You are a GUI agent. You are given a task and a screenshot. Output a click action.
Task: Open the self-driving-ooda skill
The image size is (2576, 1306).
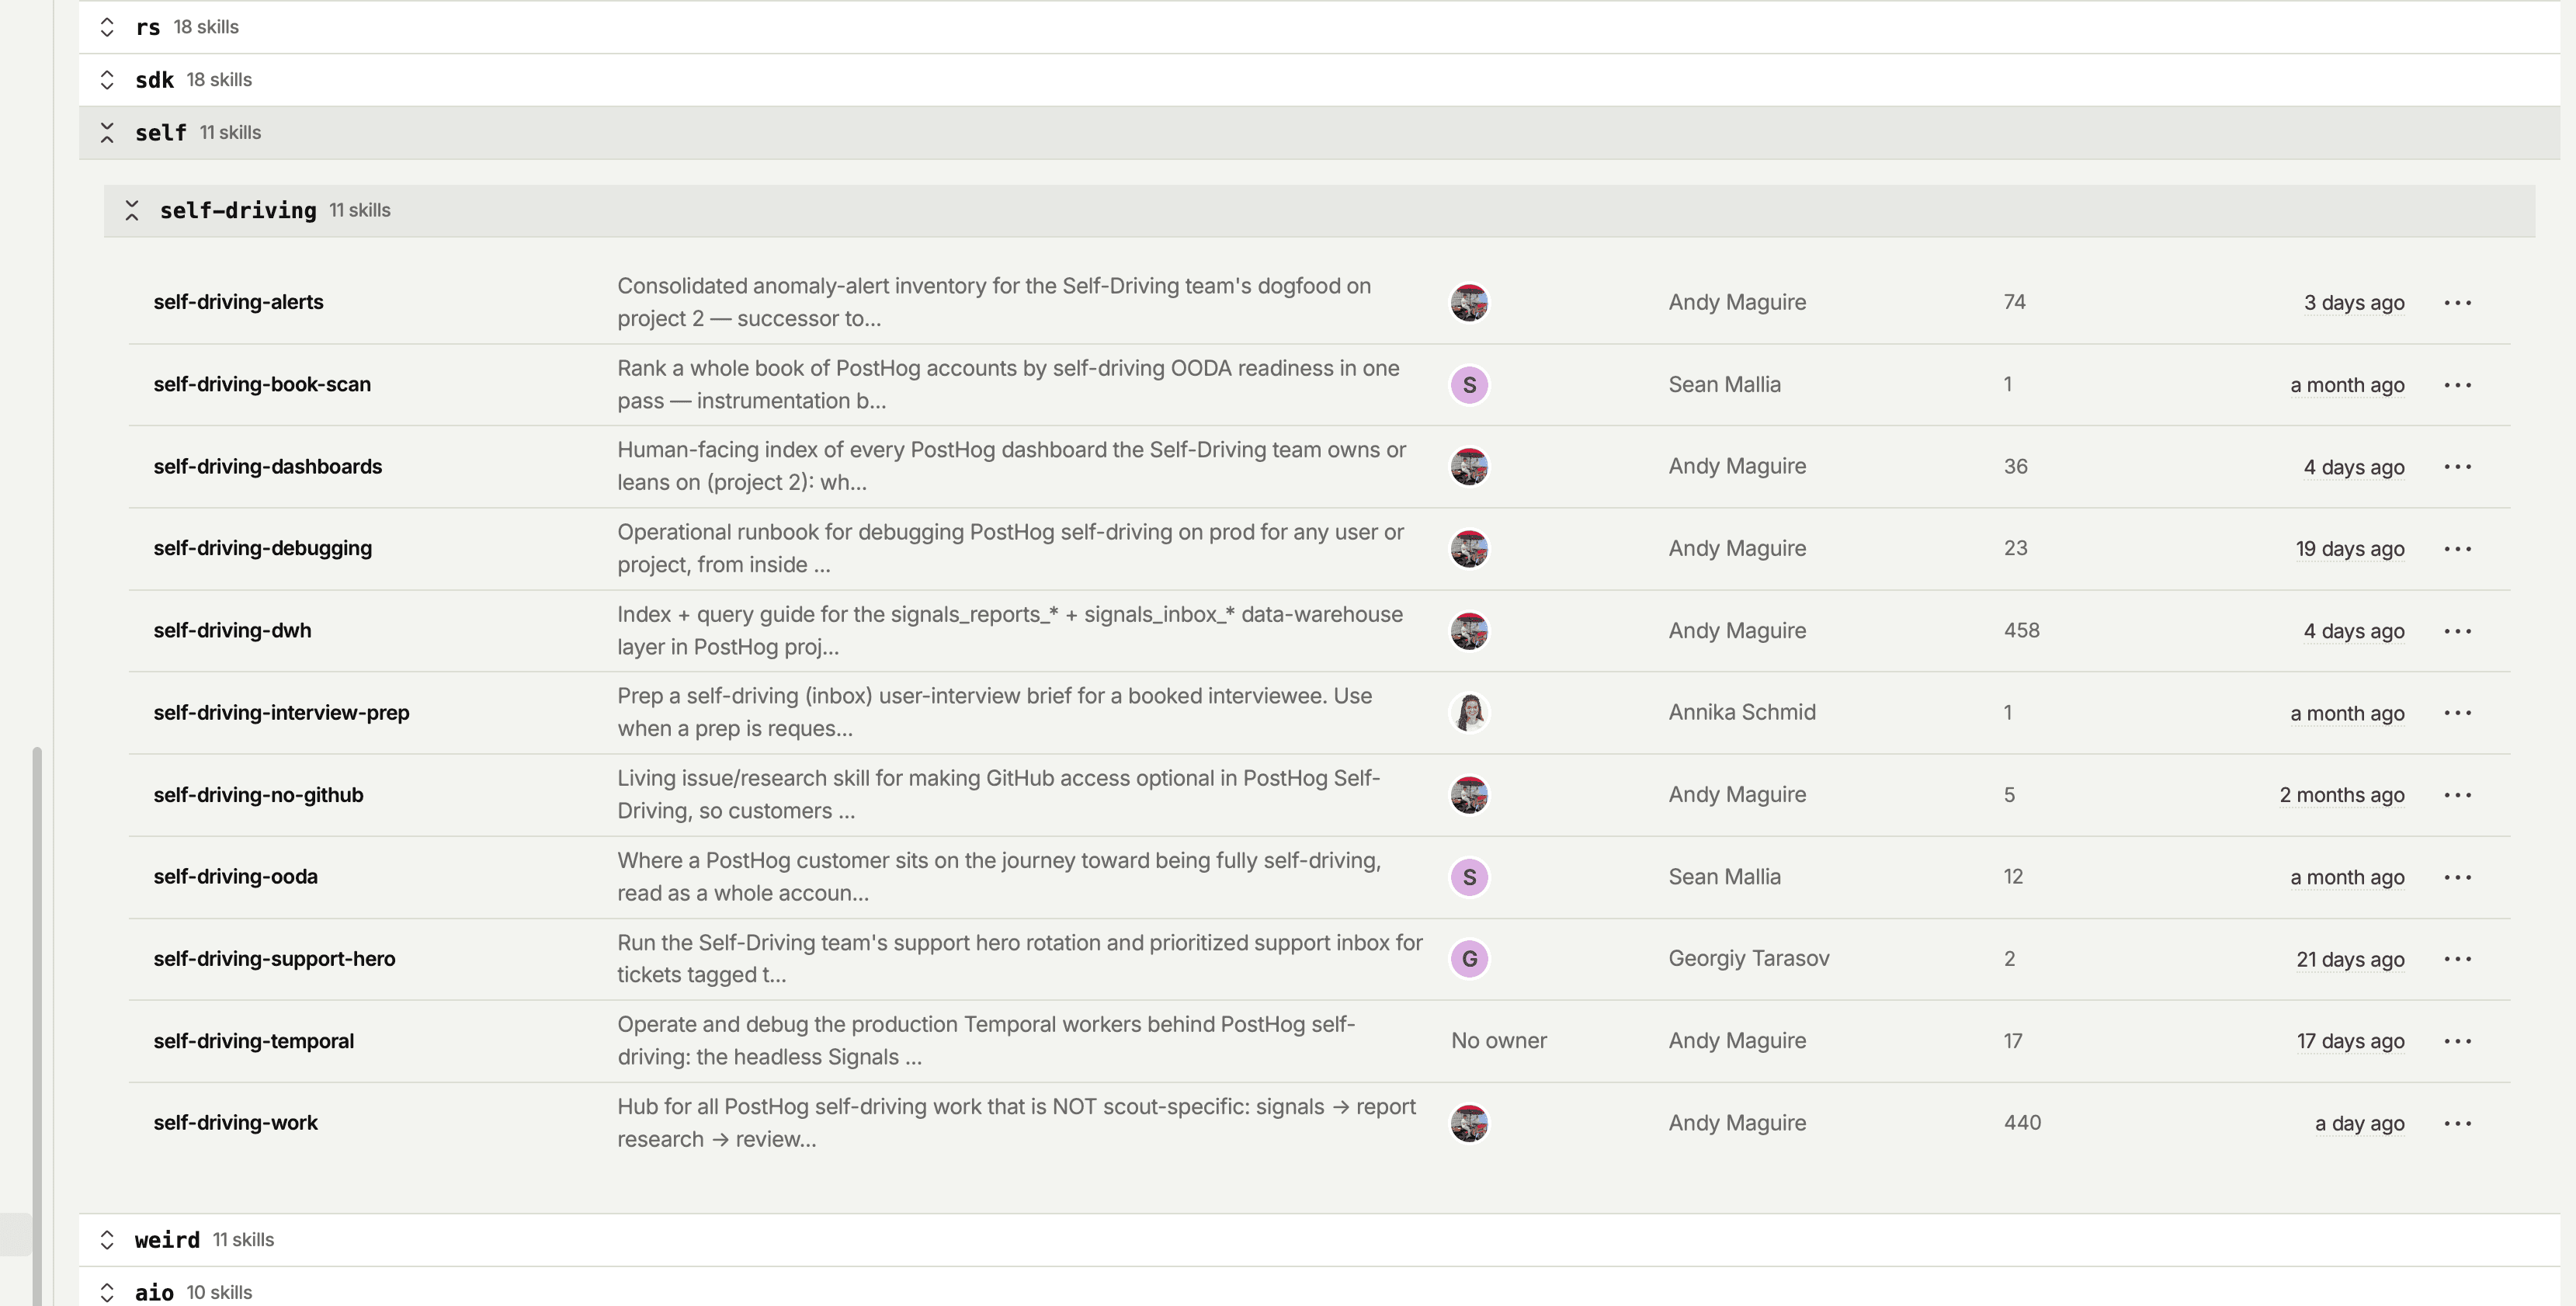tap(235, 876)
